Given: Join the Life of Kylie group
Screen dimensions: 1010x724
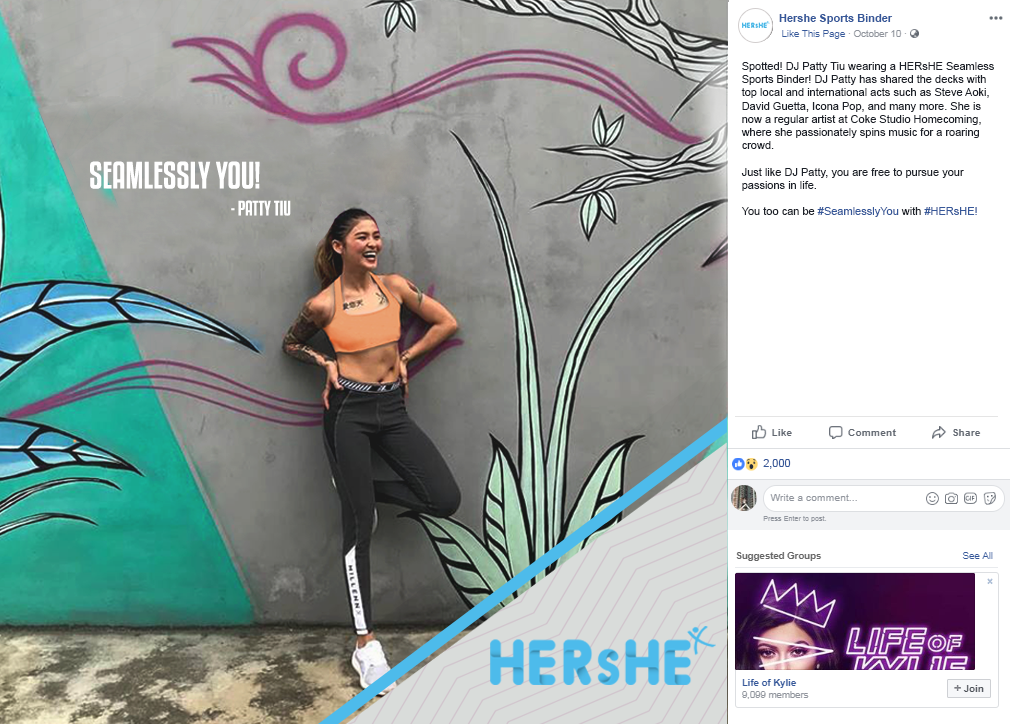Looking at the screenshot, I should [x=969, y=689].
